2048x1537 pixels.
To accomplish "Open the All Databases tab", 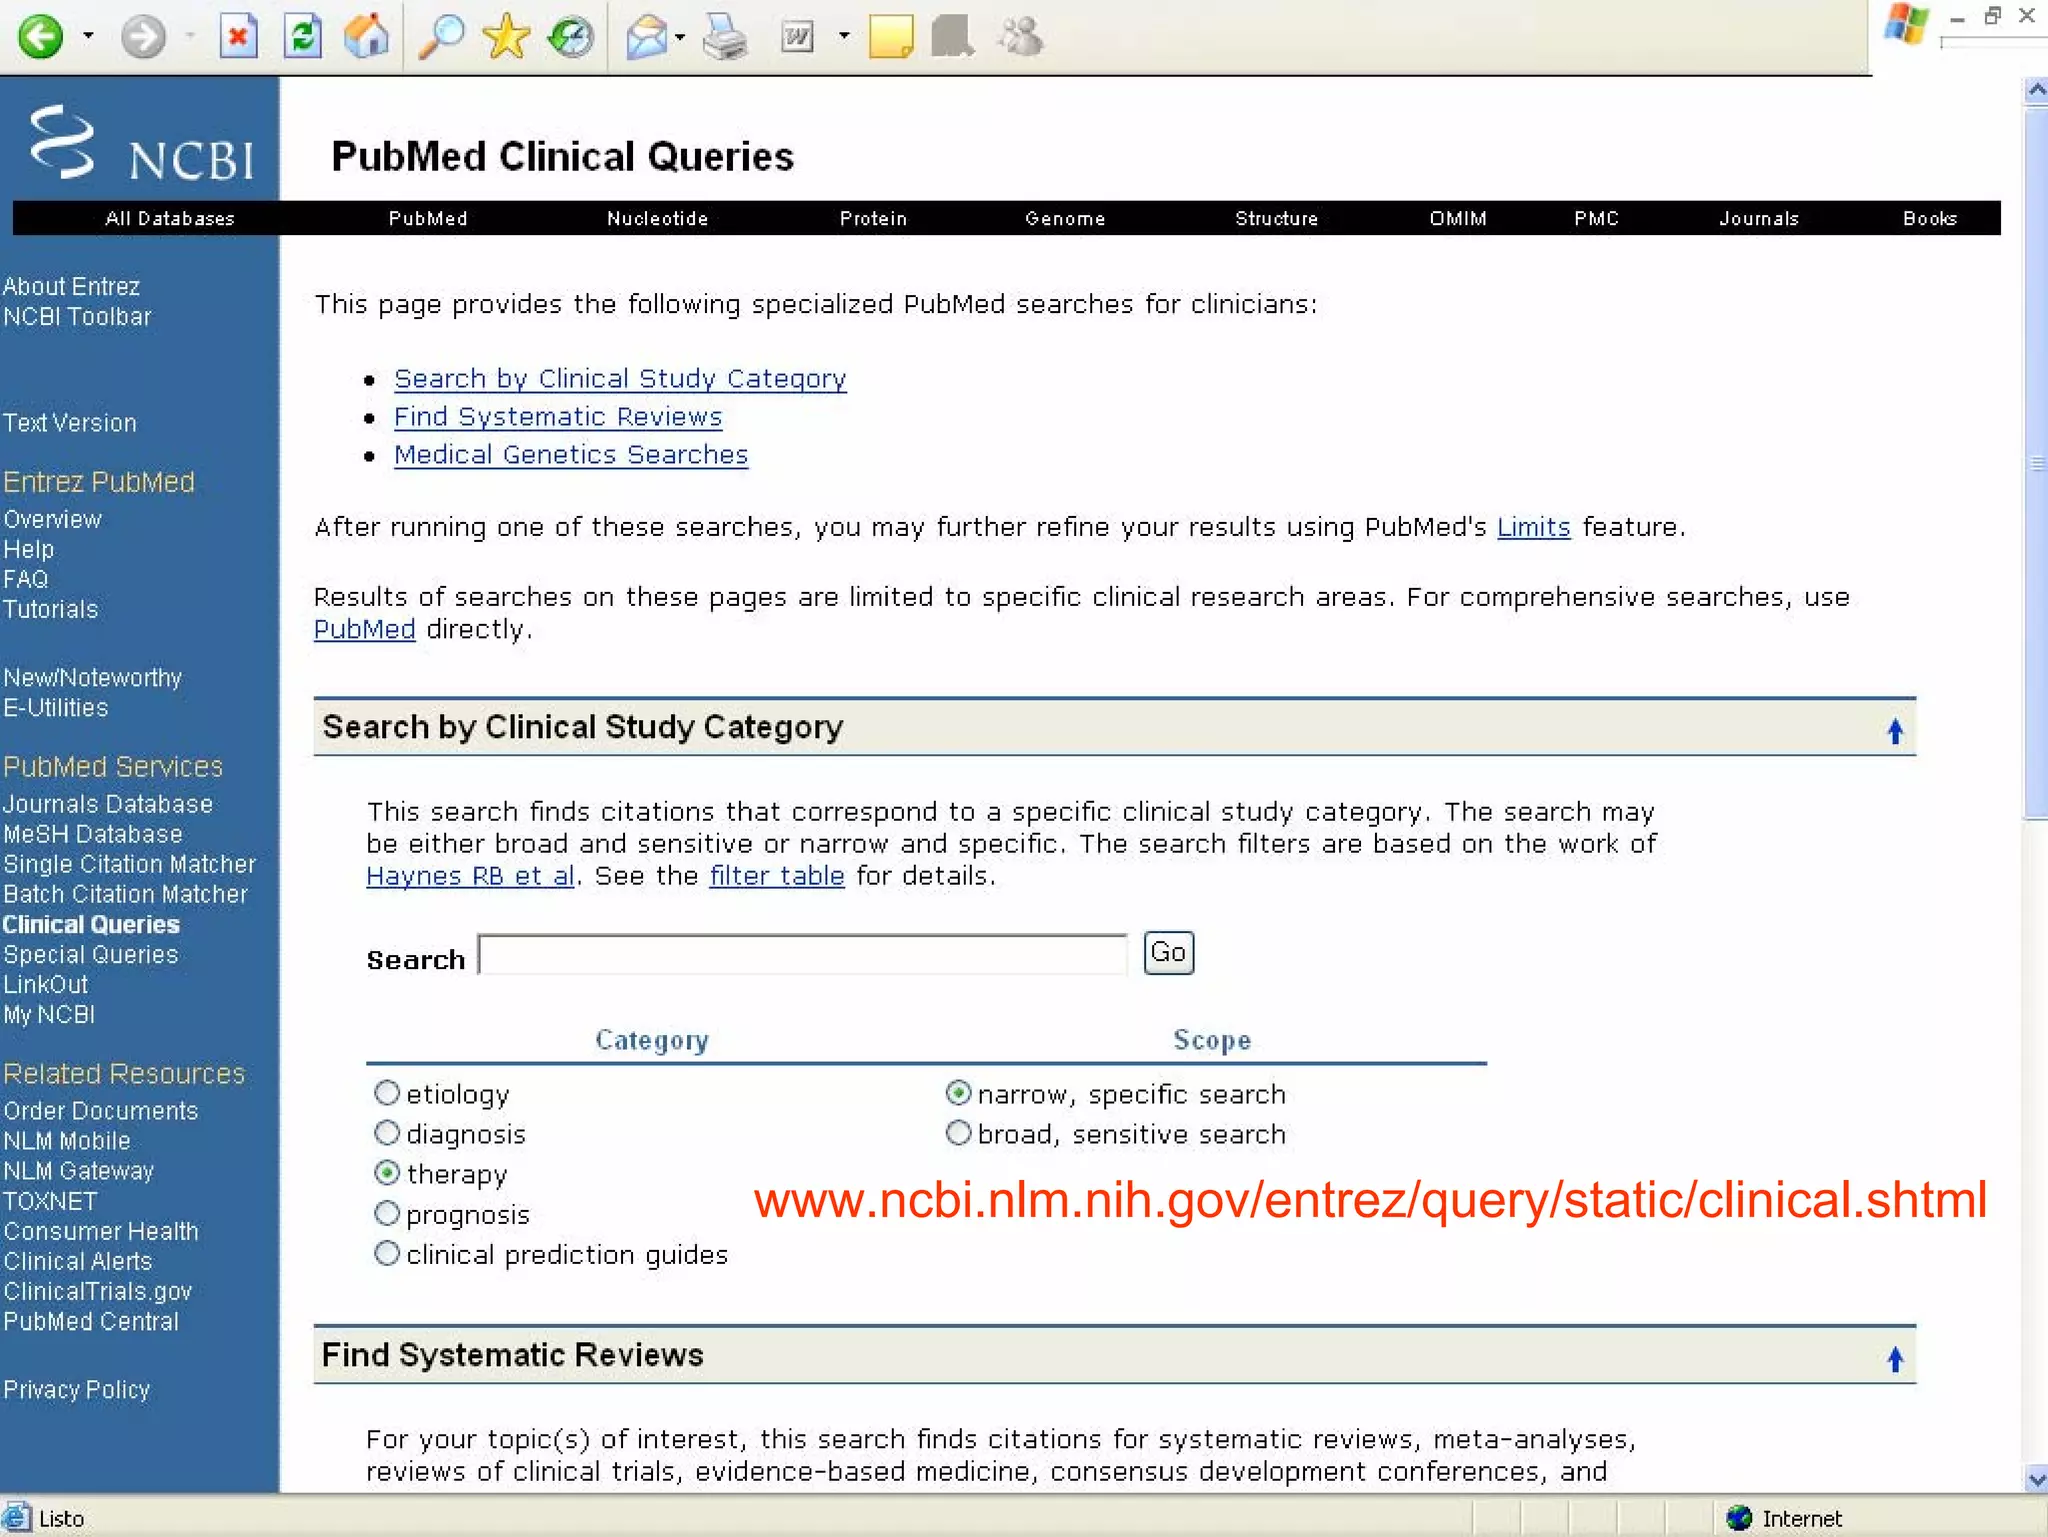I will pyautogui.click(x=170, y=218).
